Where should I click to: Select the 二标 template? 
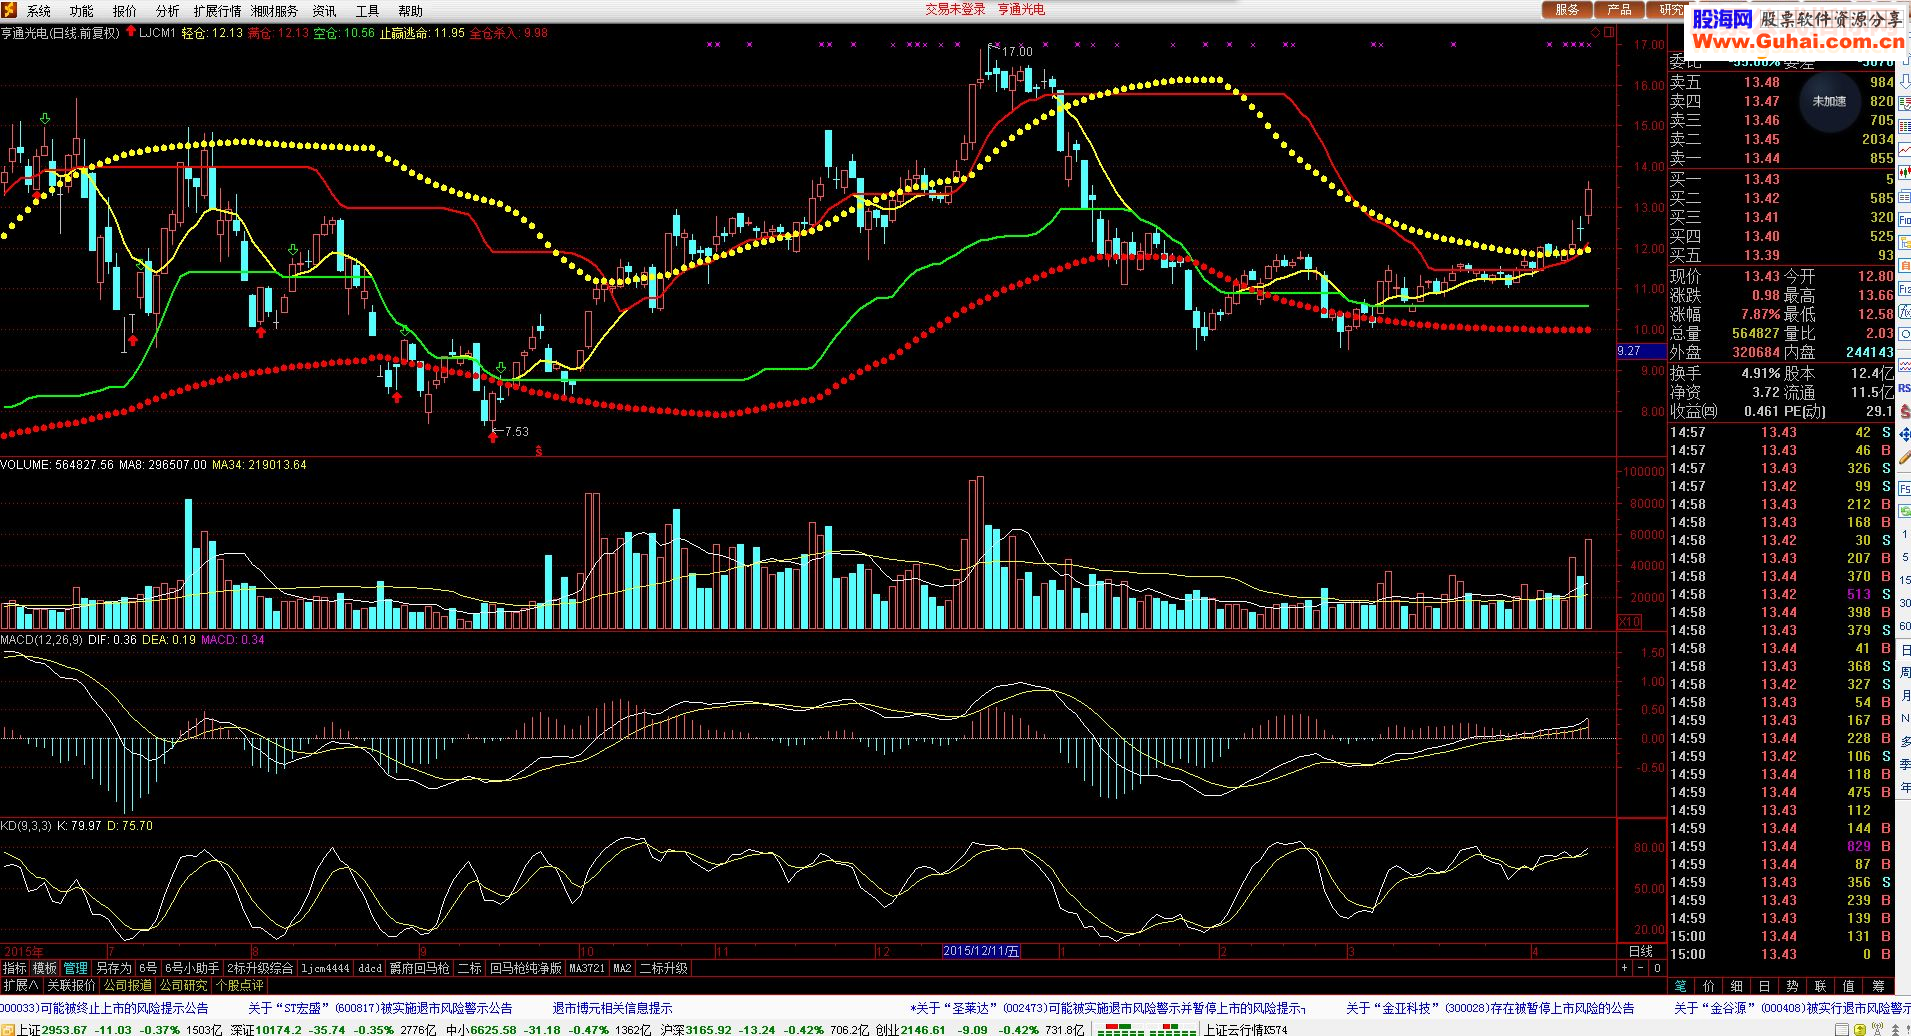470,968
